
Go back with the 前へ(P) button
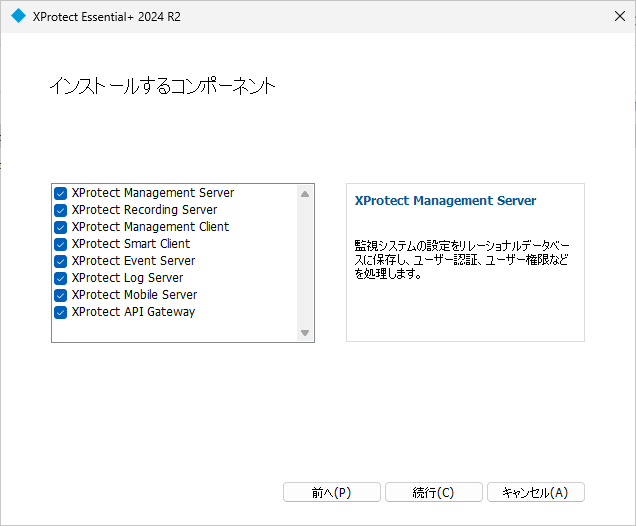pyautogui.click(x=331, y=492)
